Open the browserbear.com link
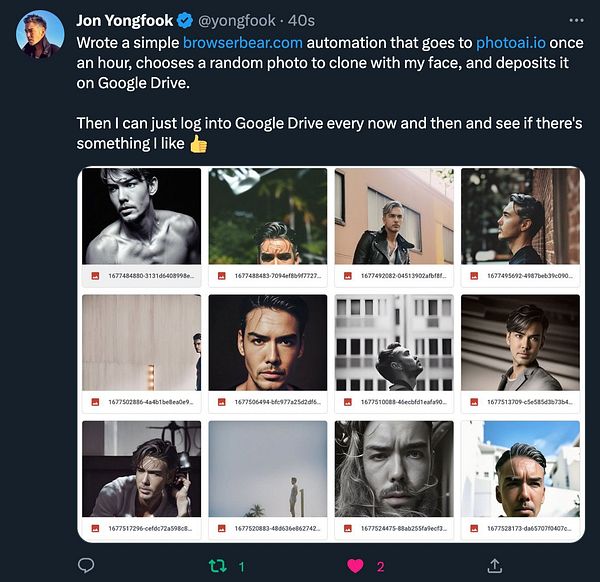 [x=242, y=42]
